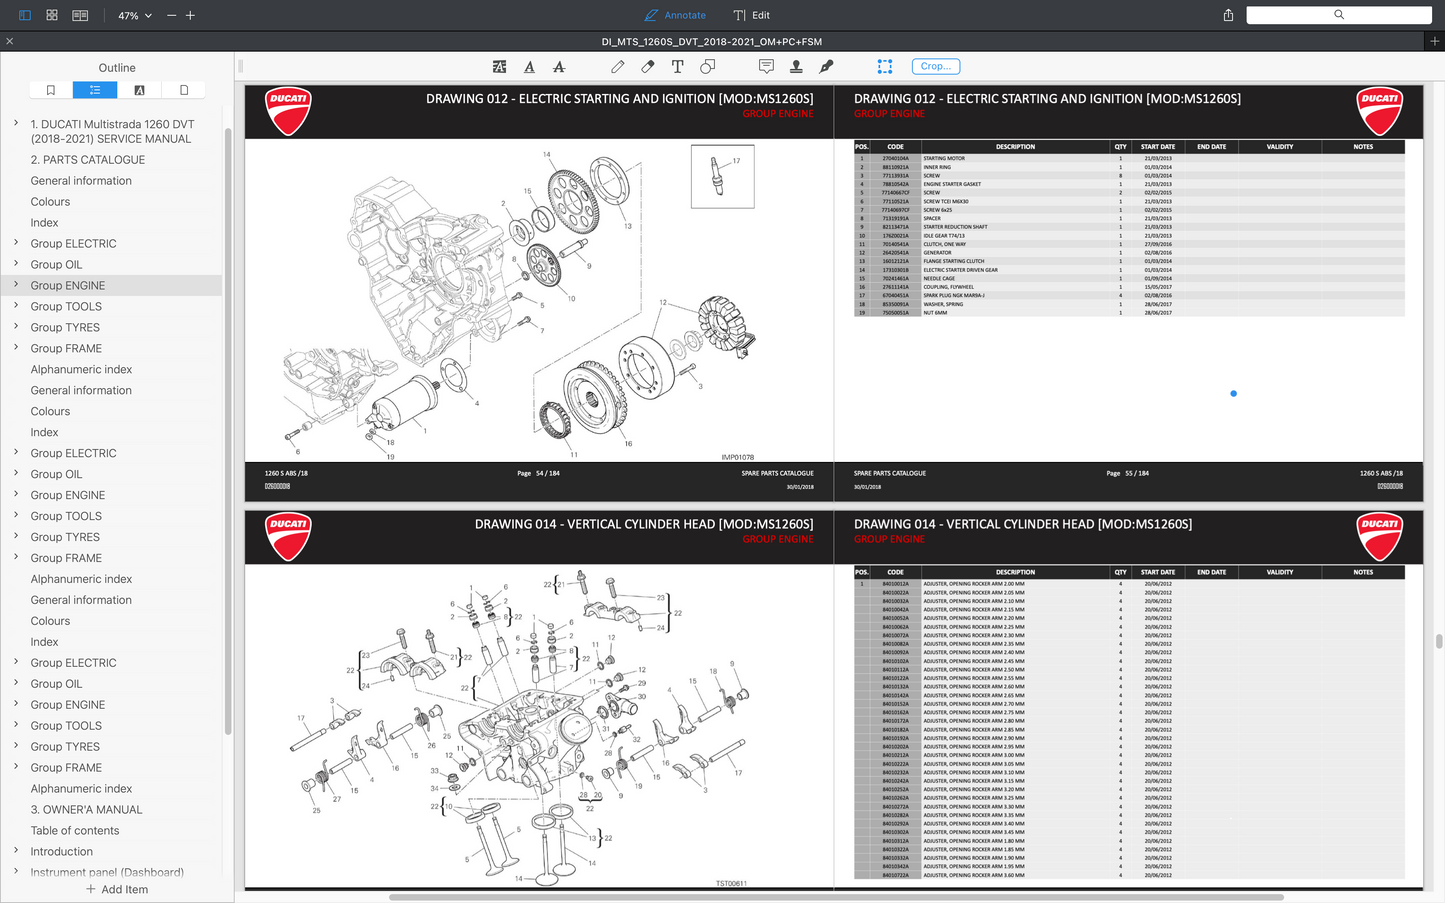This screenshot has height=903, width=1445.
Task: Open the Annotate tab
Action: 675,15
